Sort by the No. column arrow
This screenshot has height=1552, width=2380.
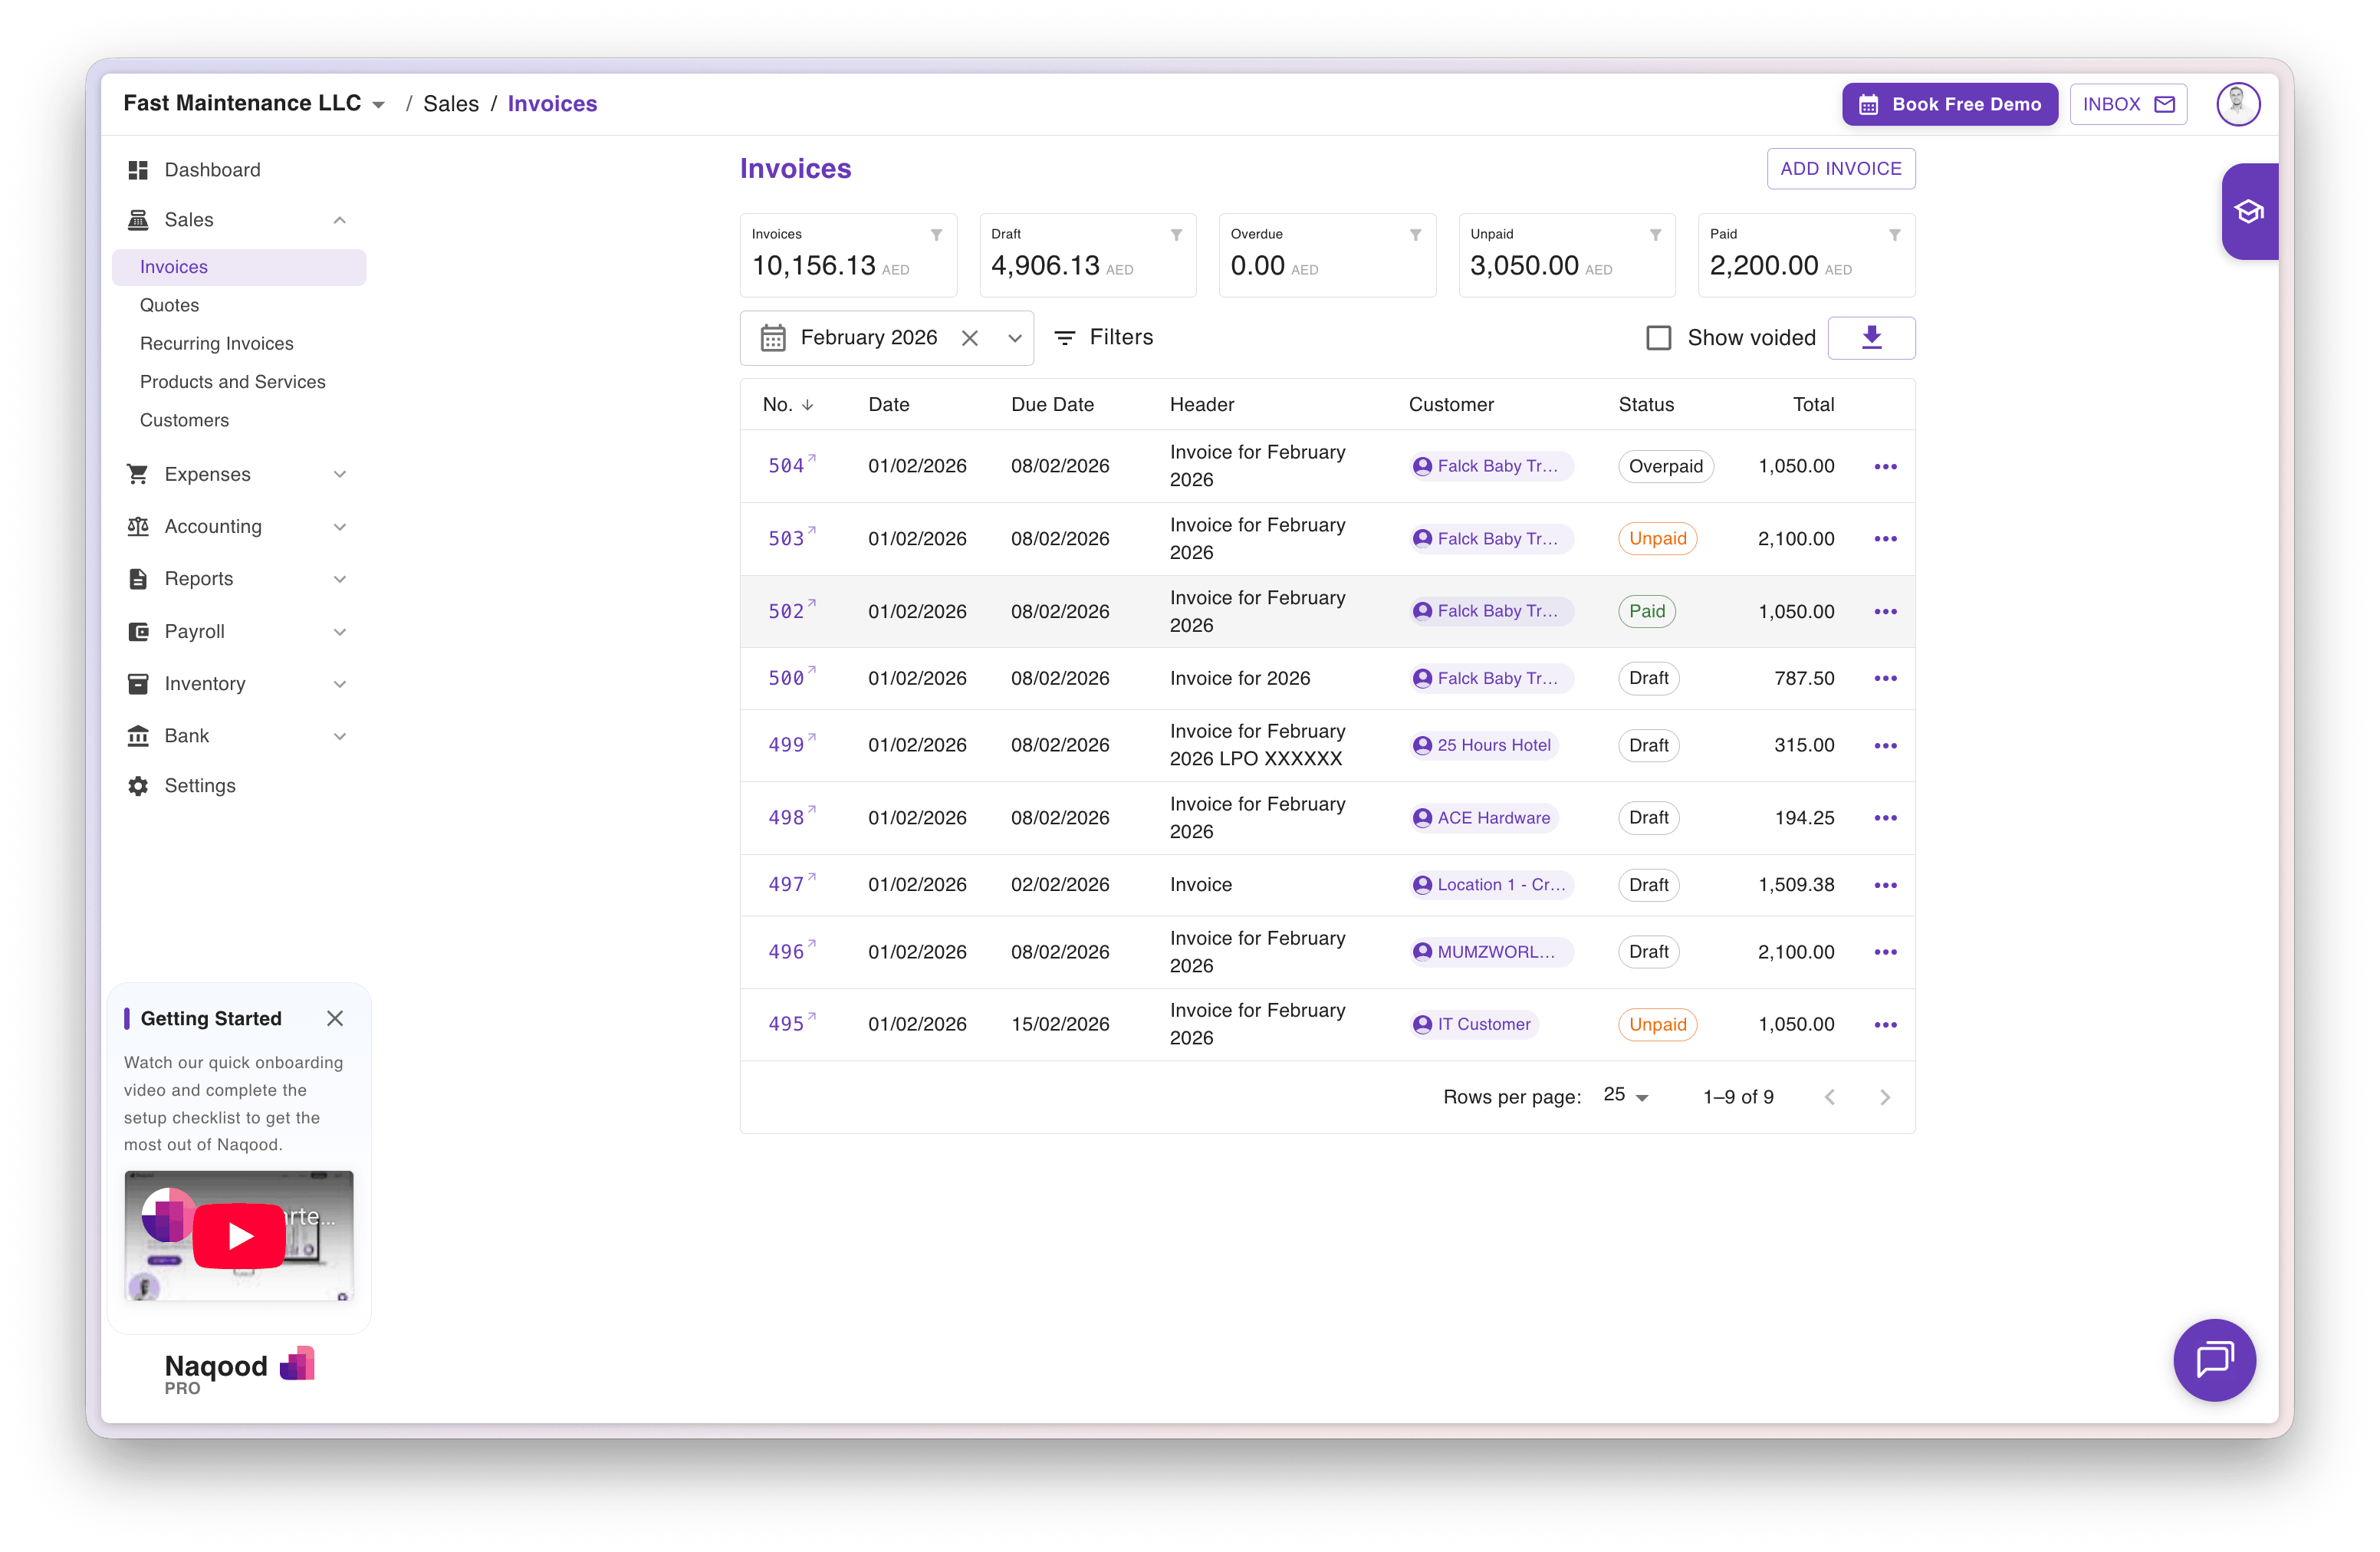click(808, 405)
